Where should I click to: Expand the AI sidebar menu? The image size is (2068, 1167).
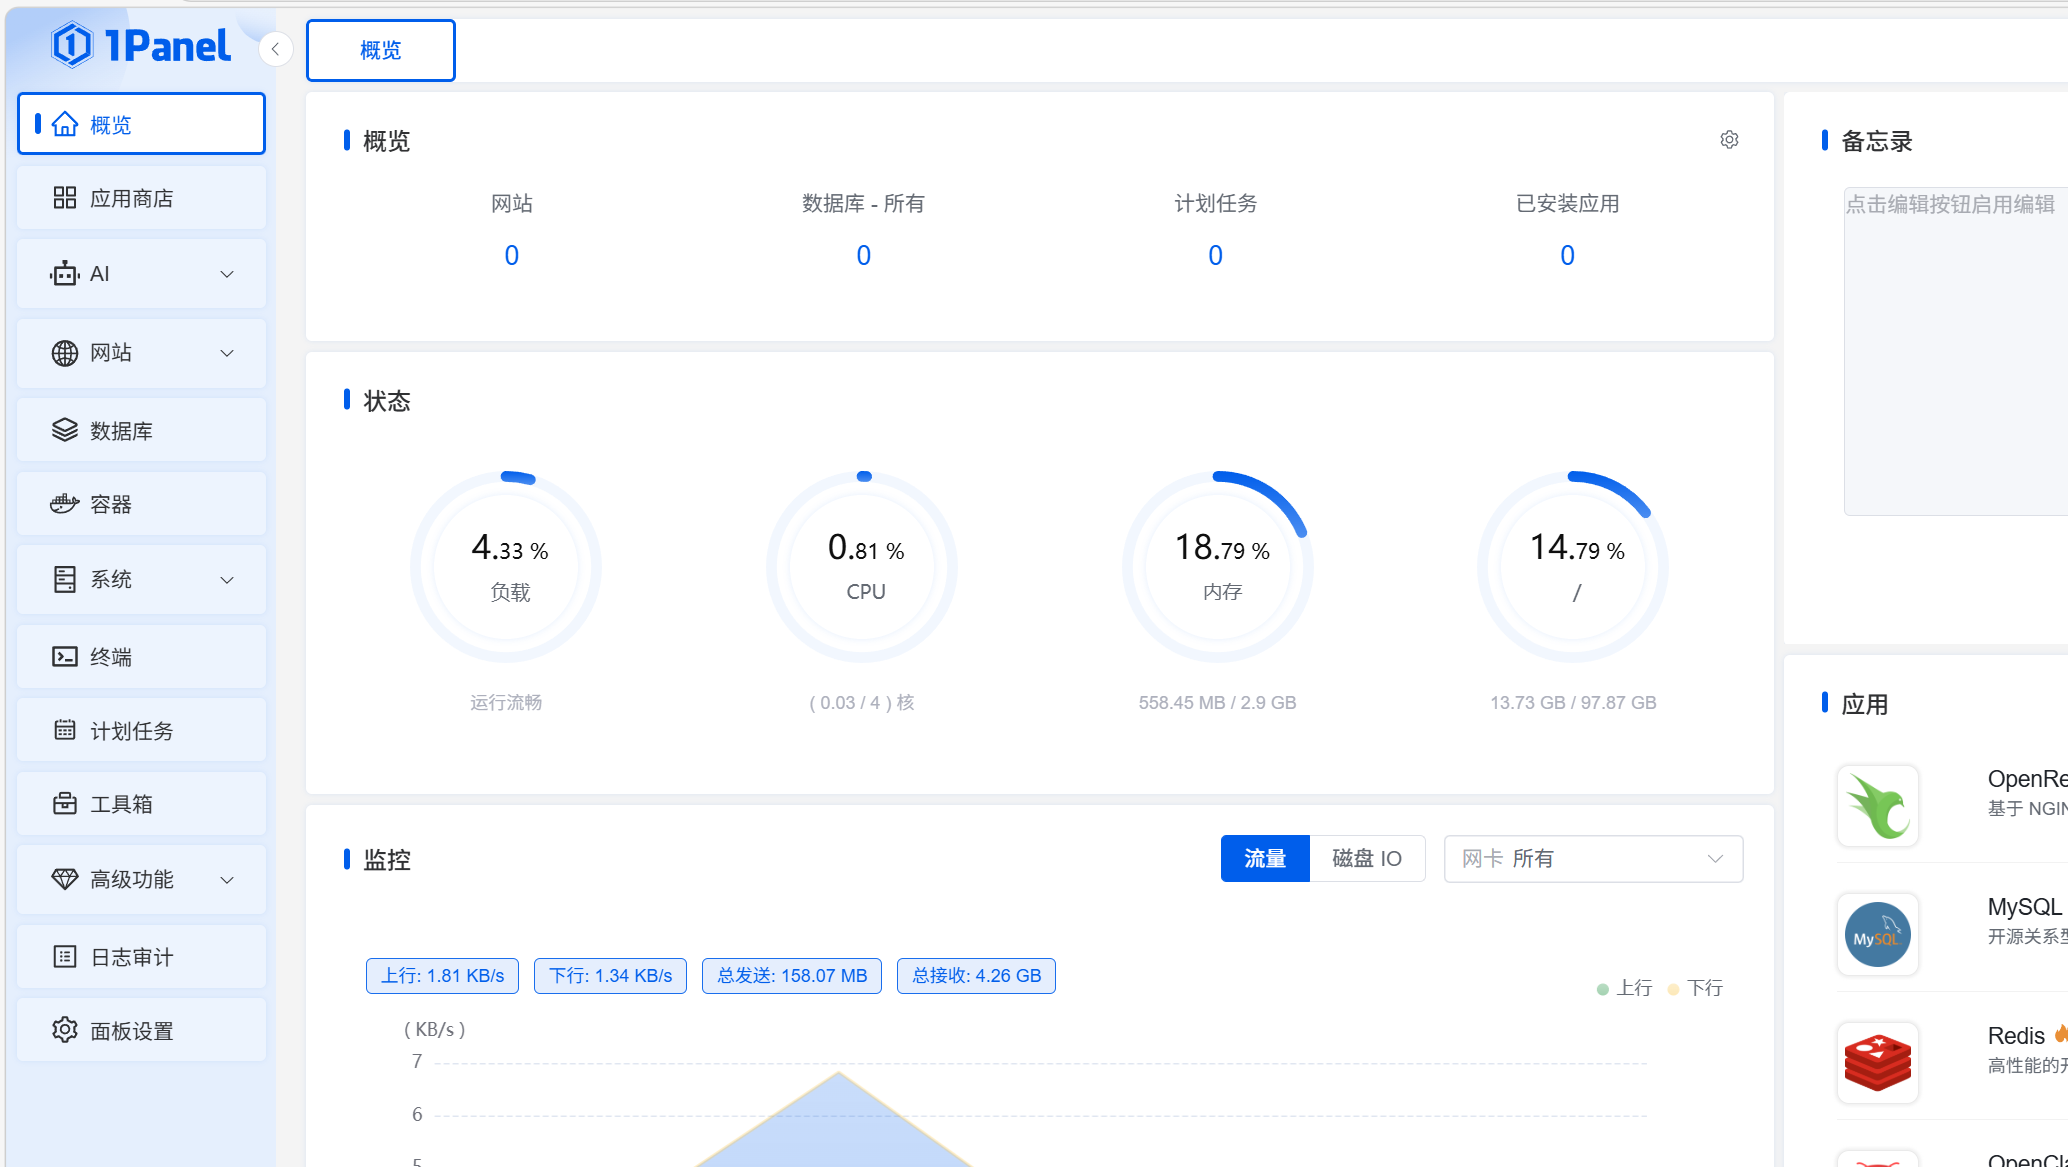(141, 274)
